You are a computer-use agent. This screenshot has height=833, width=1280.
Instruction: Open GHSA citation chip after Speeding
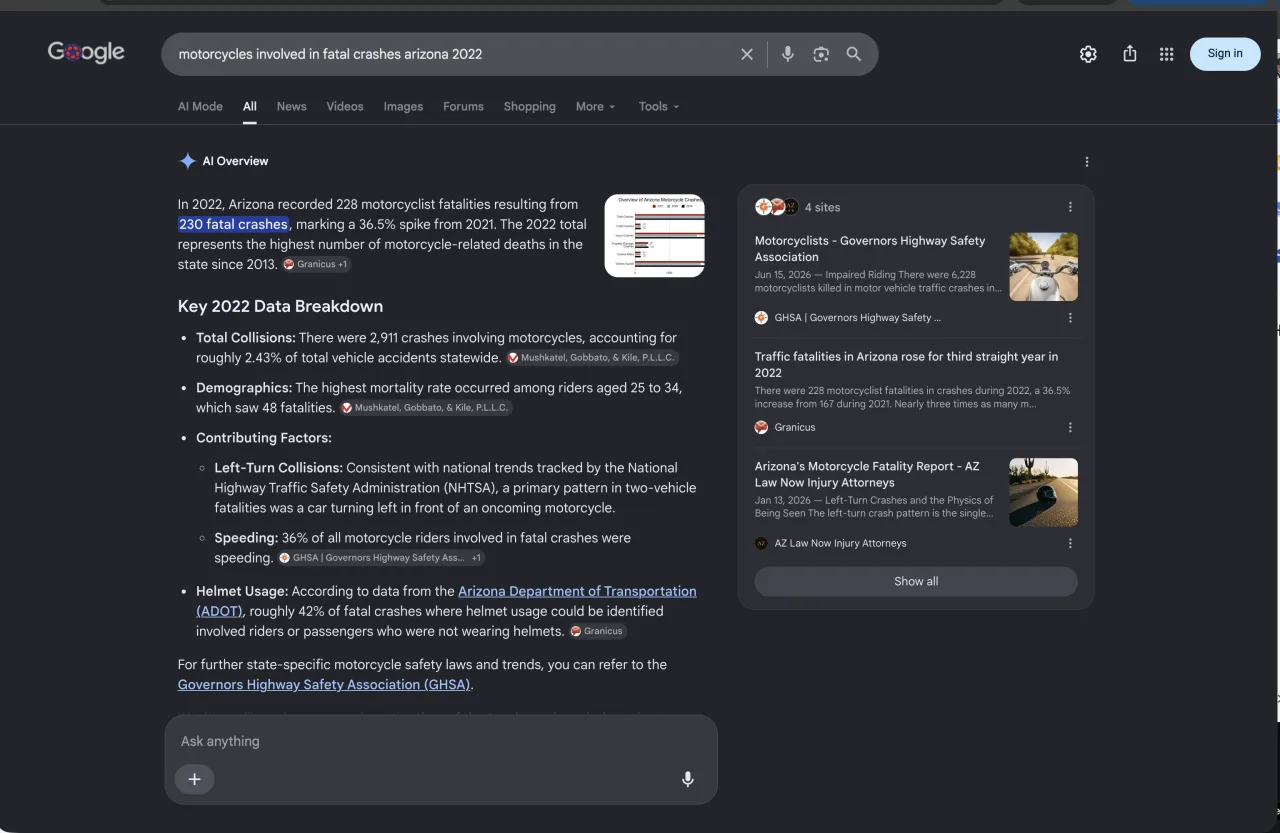(x=381, y=558)
